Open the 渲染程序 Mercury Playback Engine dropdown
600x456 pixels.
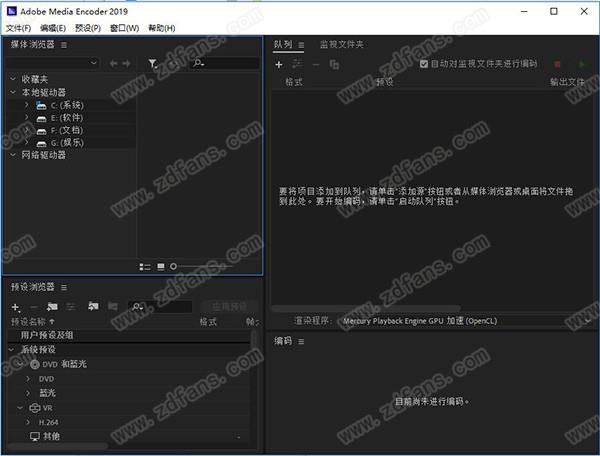(466, 321)
